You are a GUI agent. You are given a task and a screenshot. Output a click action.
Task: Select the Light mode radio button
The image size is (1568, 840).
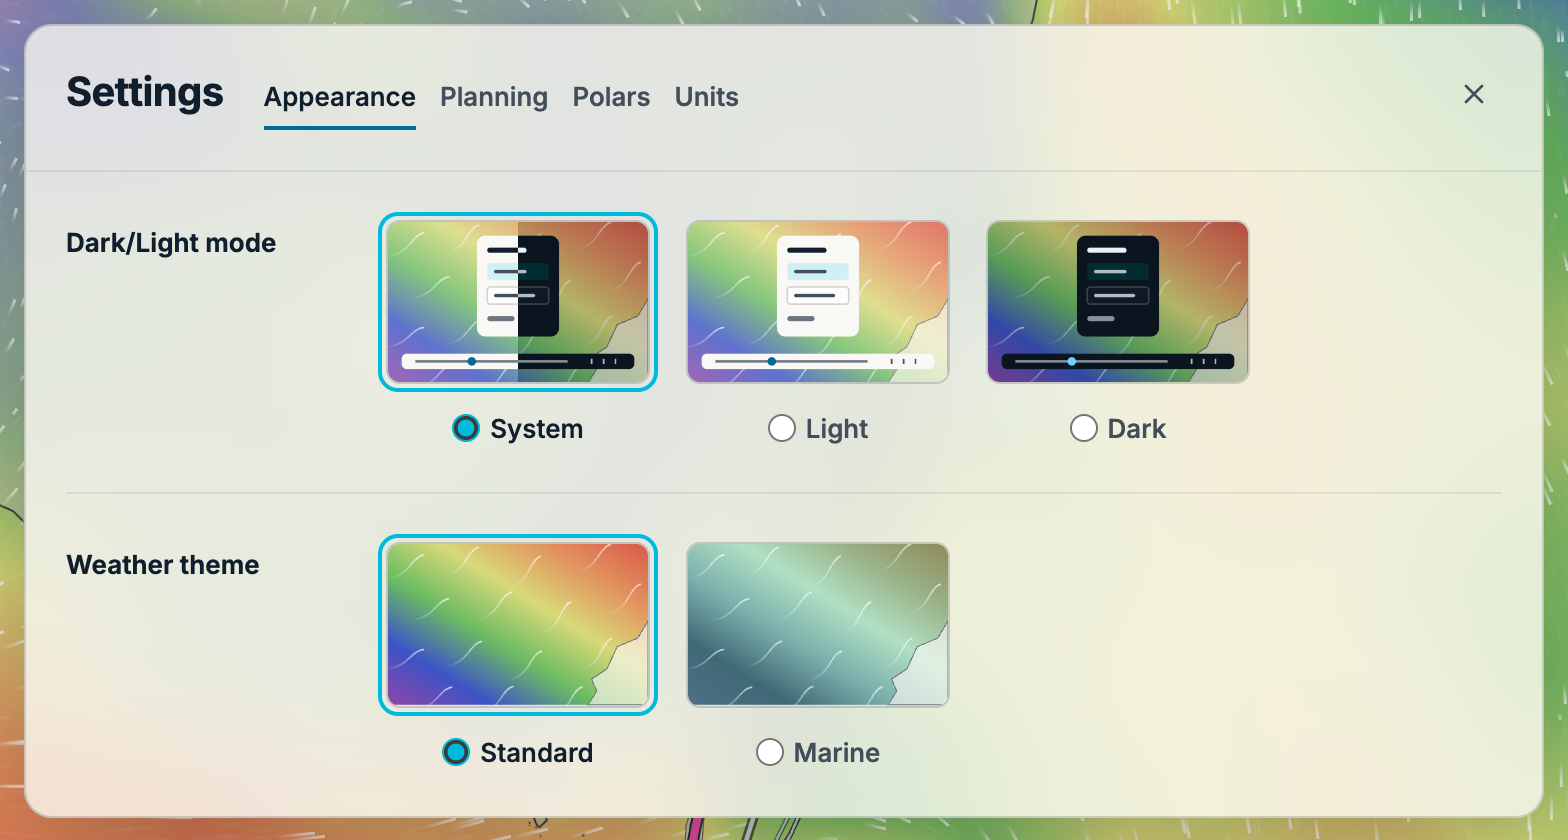pos(782,428)
